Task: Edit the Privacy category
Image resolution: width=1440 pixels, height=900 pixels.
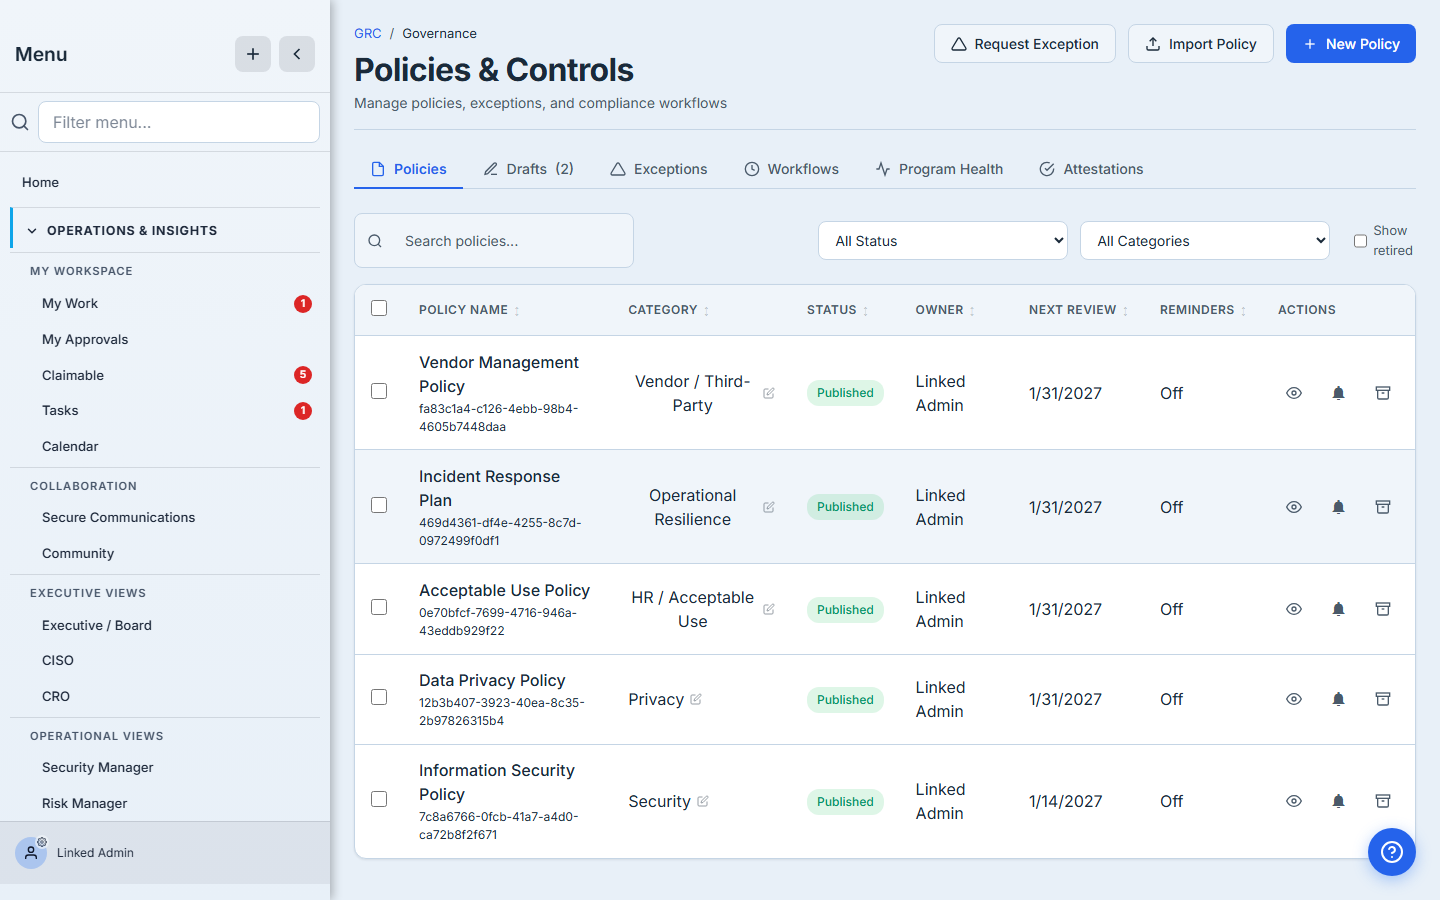Action: point(696,699)
